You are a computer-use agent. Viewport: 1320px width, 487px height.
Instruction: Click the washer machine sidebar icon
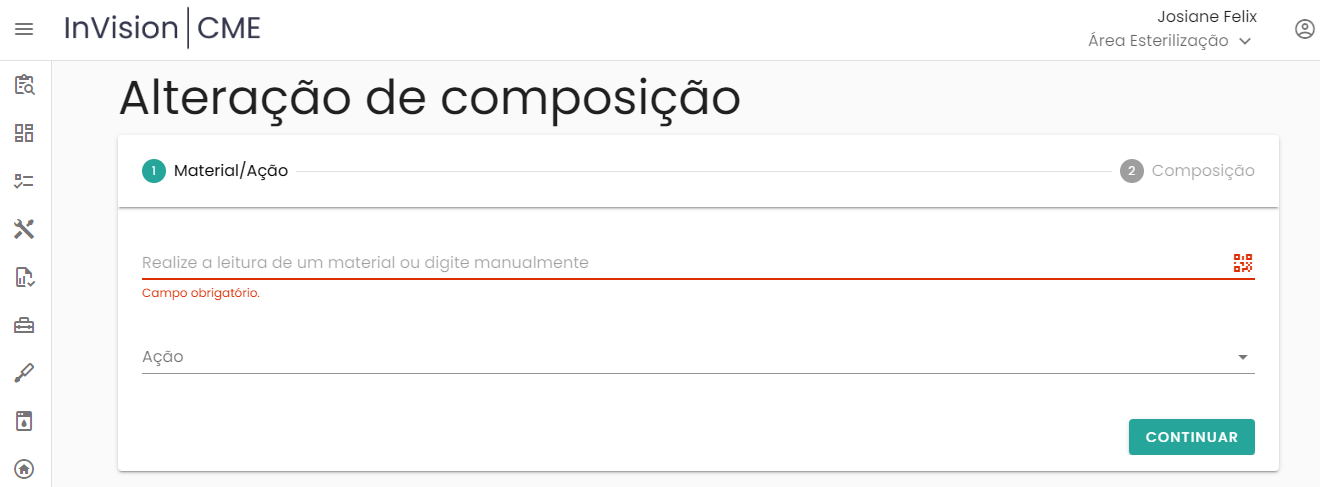[24, 421]
